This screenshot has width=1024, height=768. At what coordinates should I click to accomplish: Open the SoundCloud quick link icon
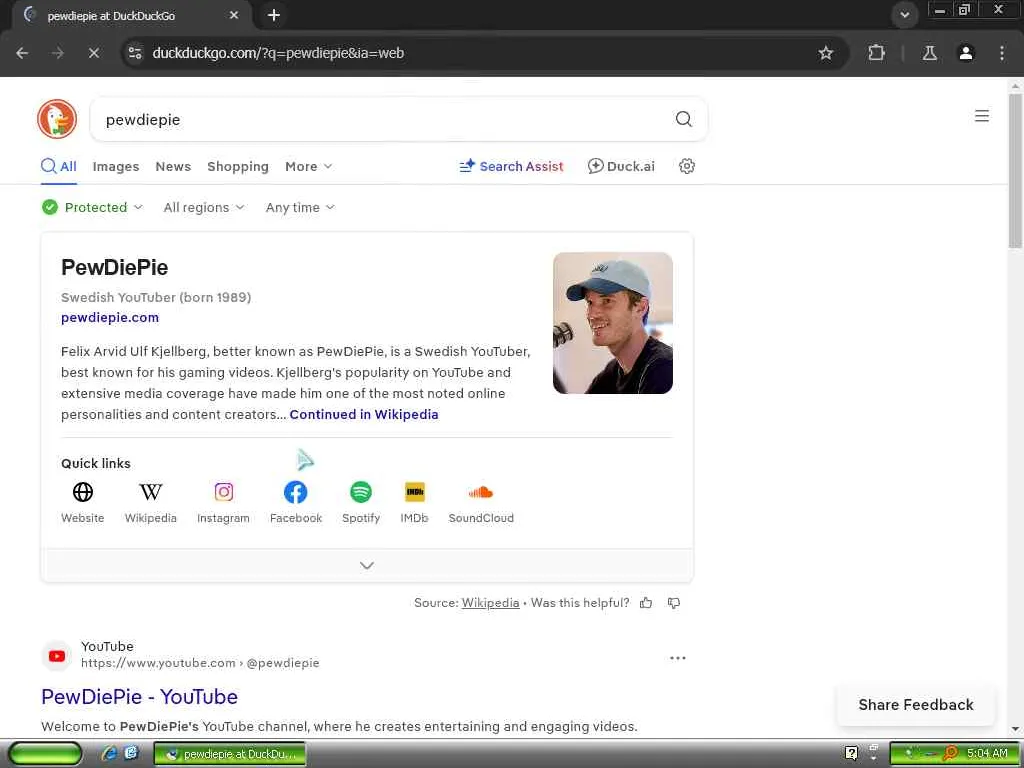[481, 492]
